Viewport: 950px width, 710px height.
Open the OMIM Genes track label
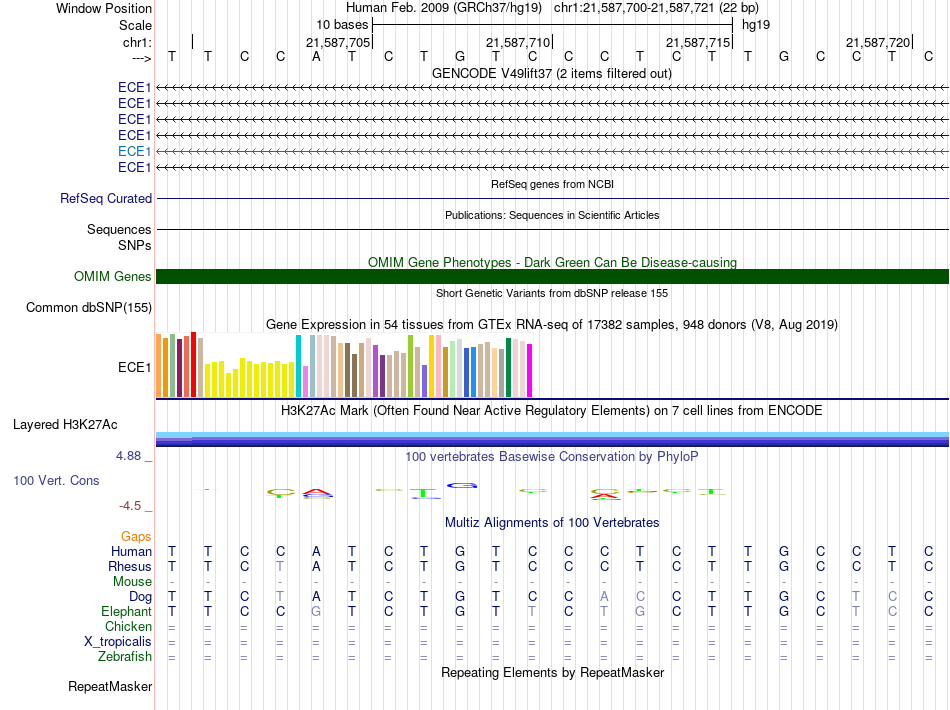pos(112,277)
